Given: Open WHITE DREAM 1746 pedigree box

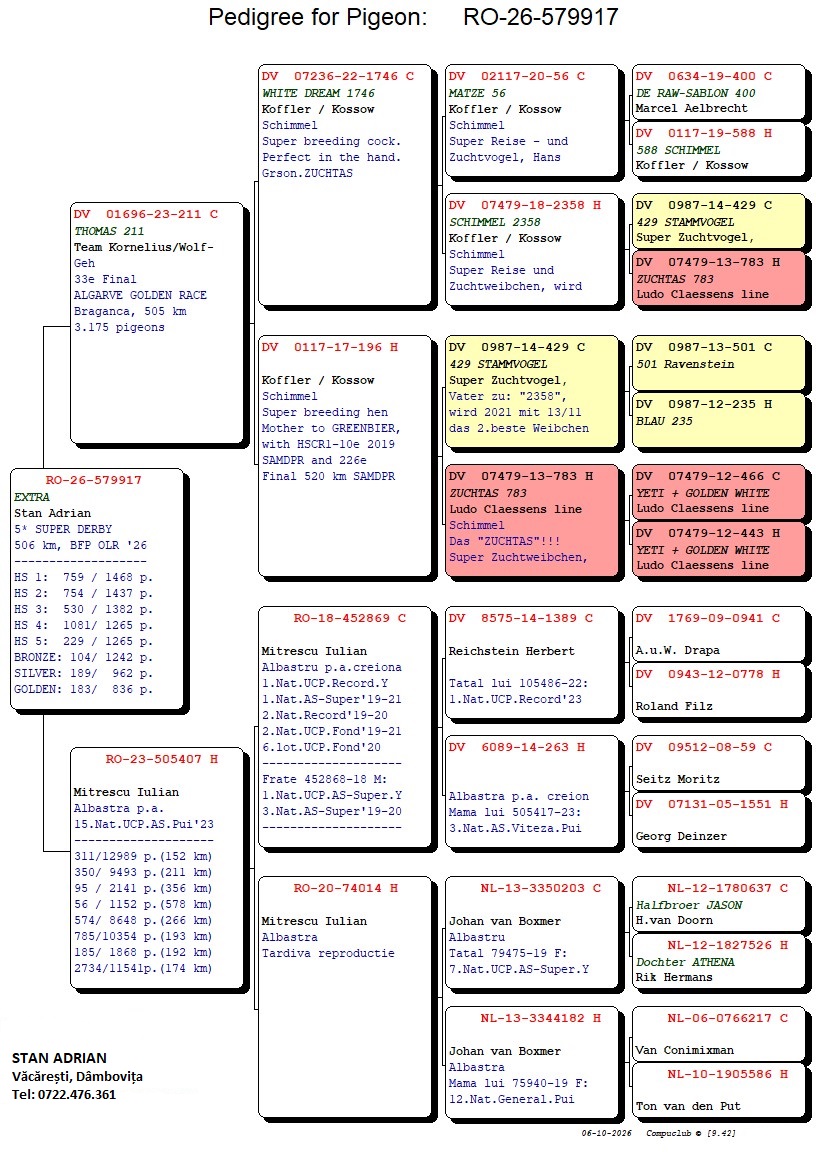Looking at the screenshot, I should pyautogui.click(x=344, y=184).
